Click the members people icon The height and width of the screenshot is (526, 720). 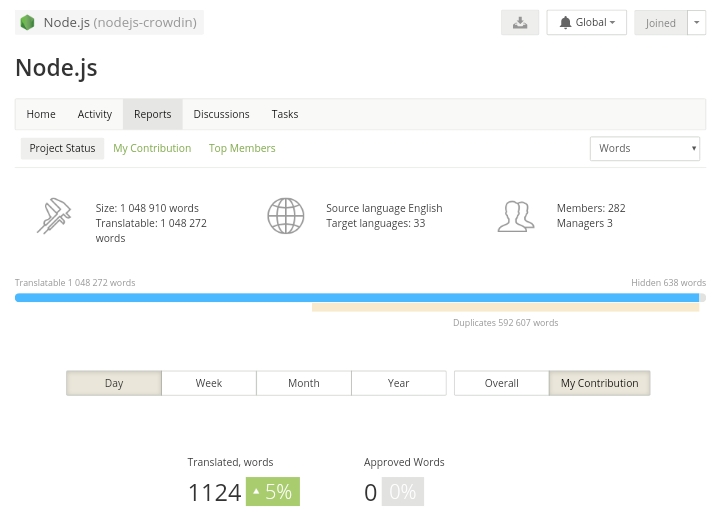coord(516,216)
